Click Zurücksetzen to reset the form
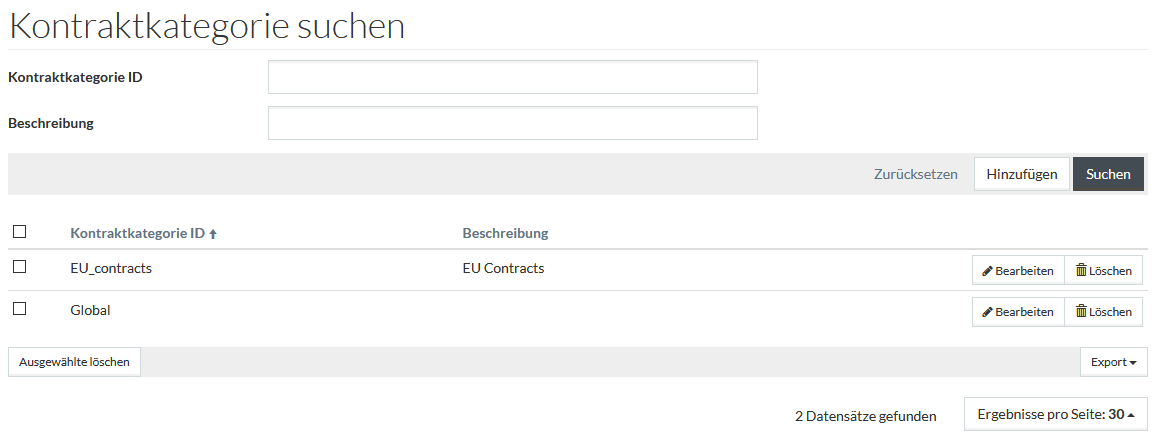 [916, 174]
